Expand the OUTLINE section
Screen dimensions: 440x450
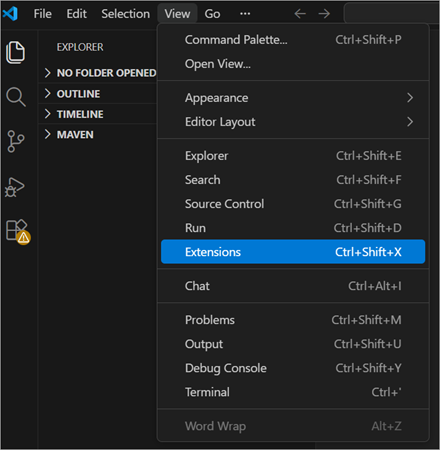click(99, 94)
